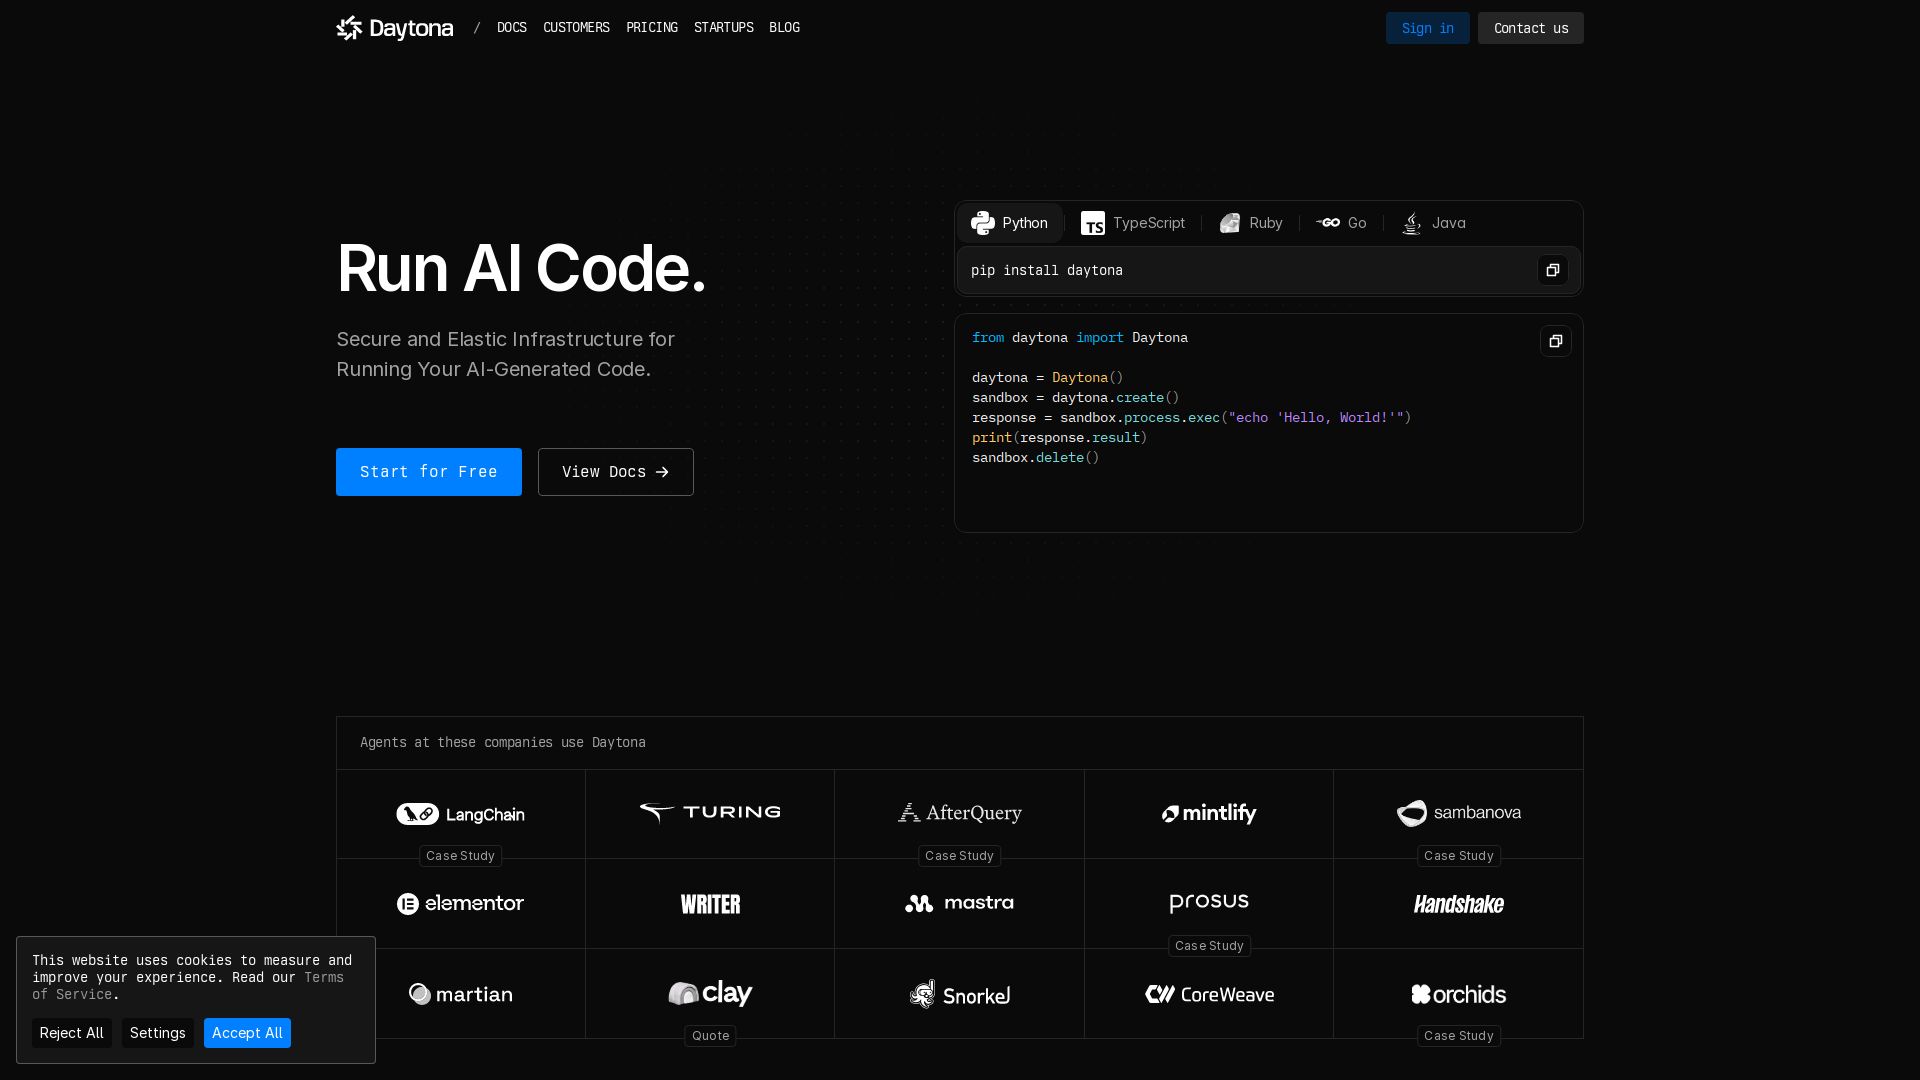Switch to the Go tab
Screen dimensions: 1920x1080
pos(1341,223)
